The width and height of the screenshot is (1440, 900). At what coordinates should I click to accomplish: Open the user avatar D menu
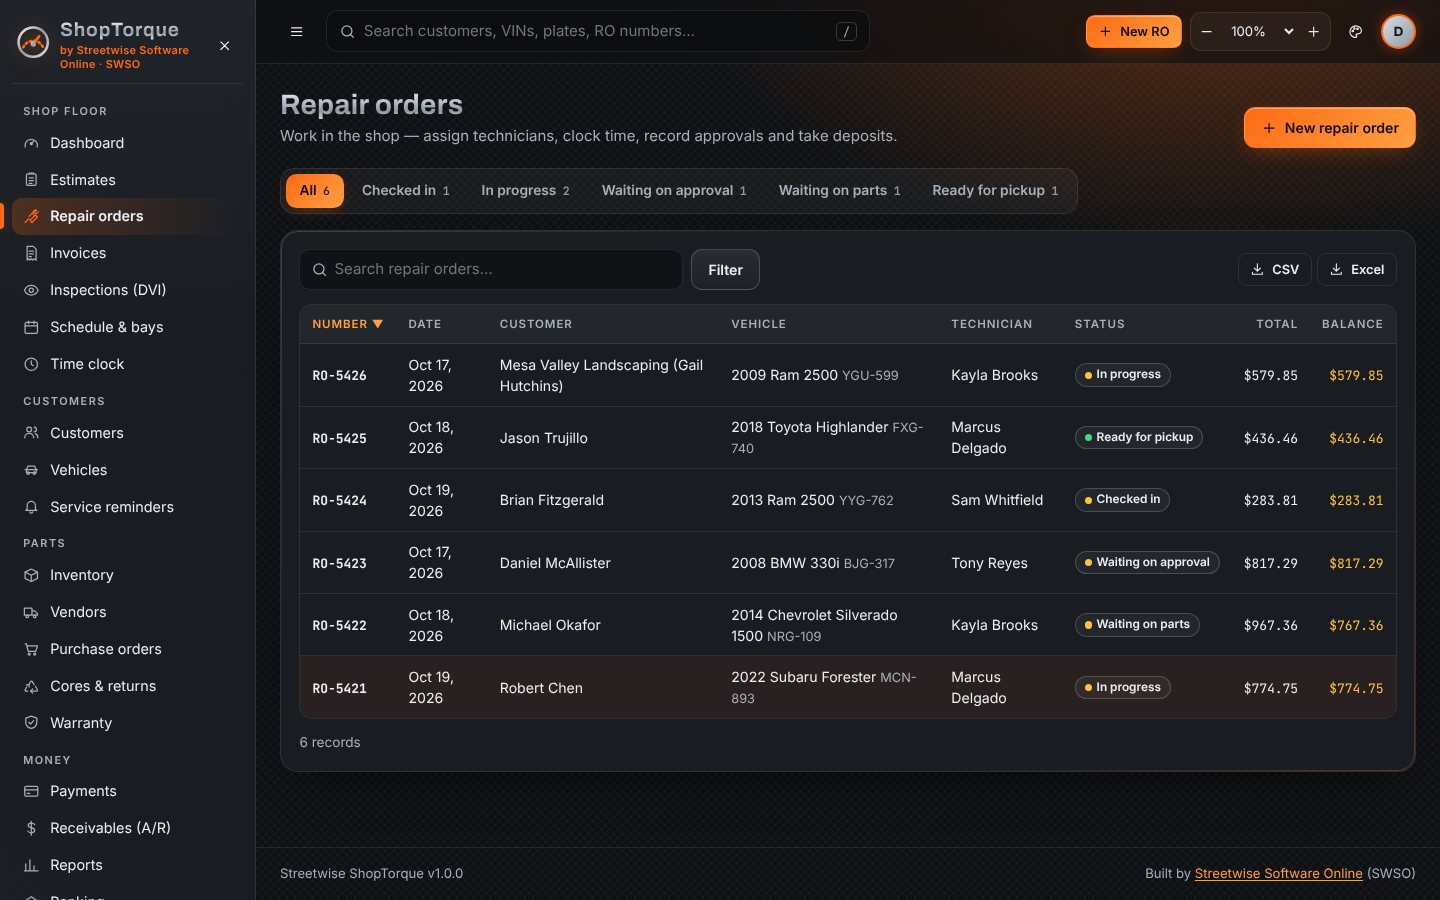click(x=1398, y=31)
